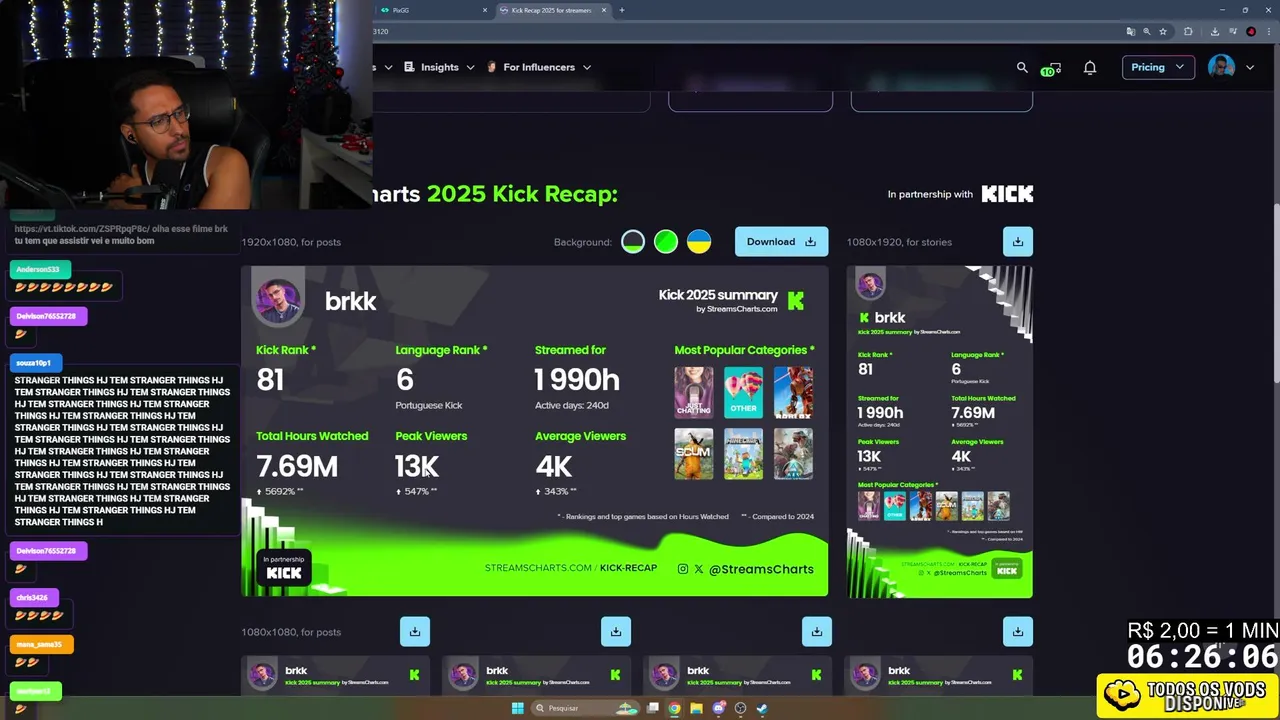Screen dimensions: 1280x720
Task: Open Windows Start menu
Action: point(517,708)
